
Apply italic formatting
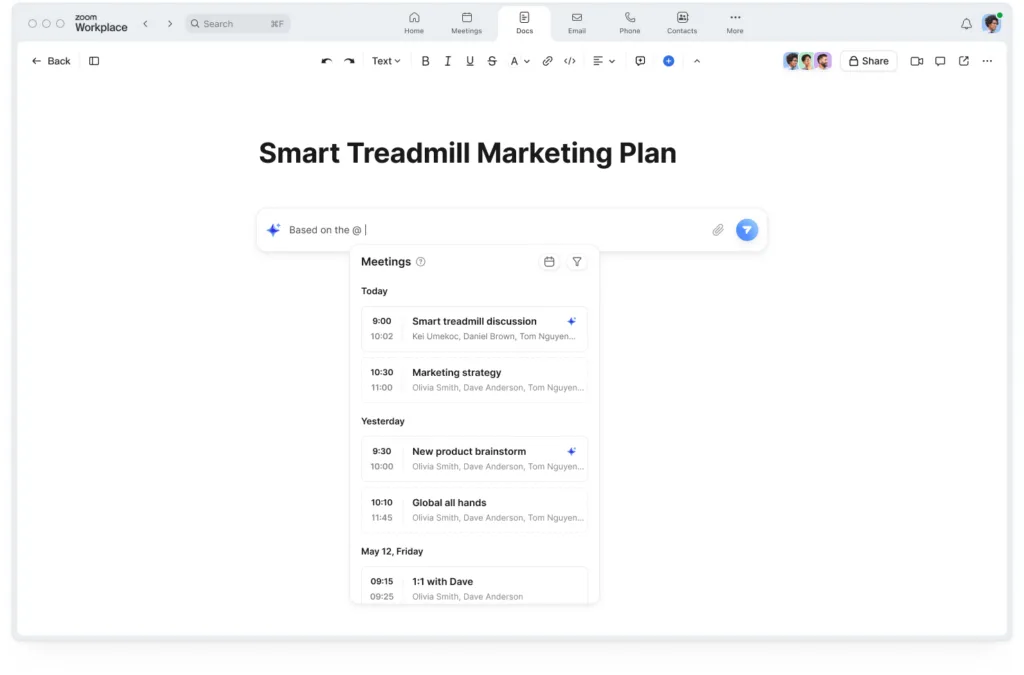tap(447, 61)
